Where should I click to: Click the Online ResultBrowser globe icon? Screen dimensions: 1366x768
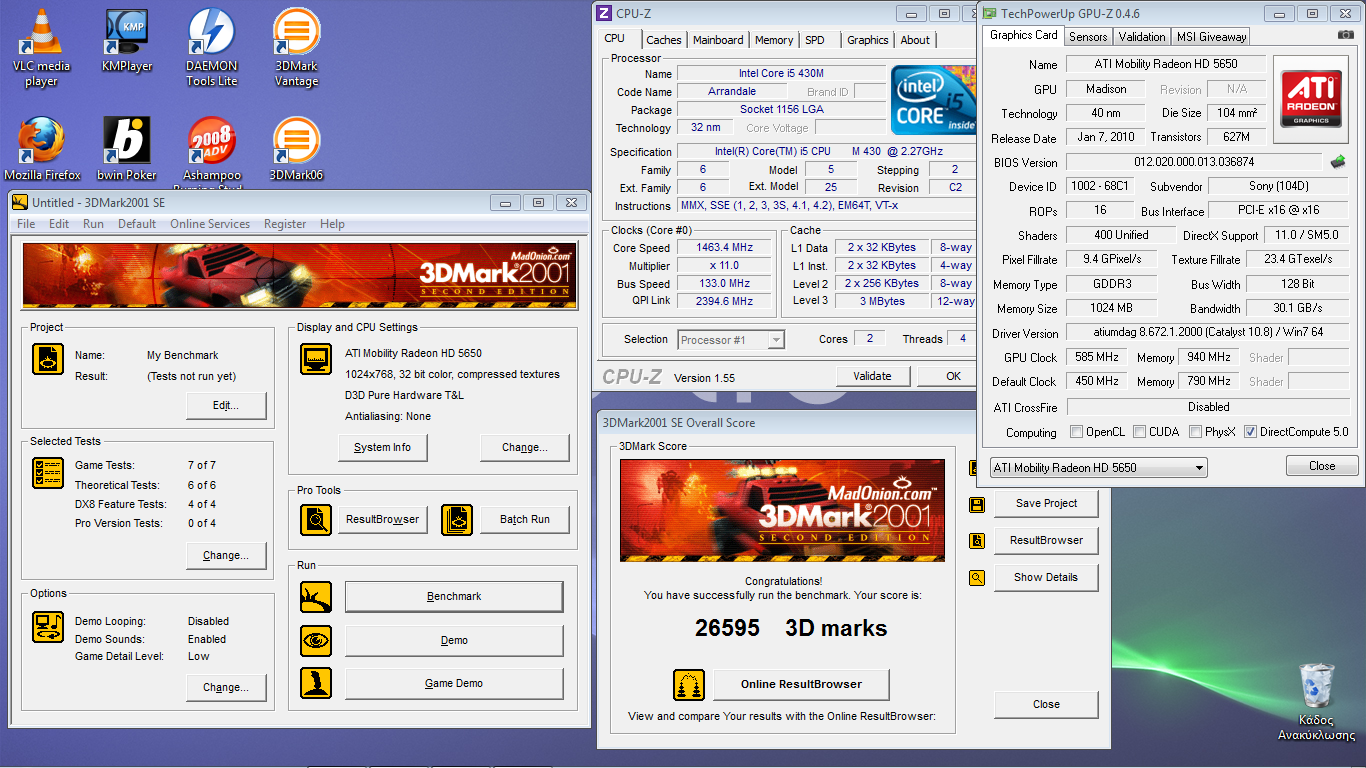[688, 685]
